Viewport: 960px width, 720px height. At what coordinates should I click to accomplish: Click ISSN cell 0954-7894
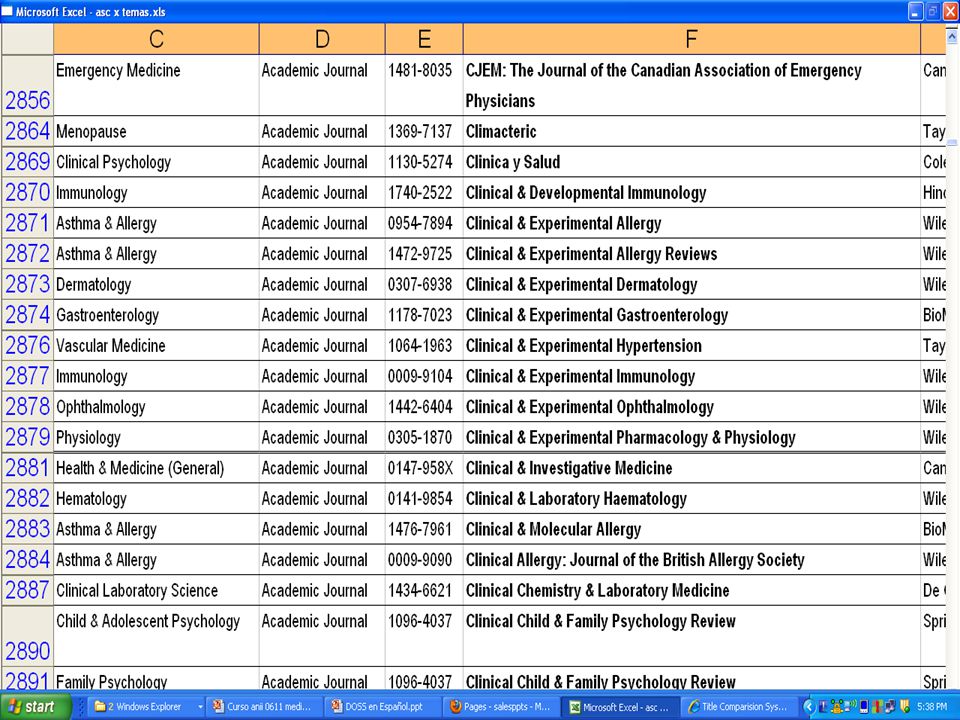click(424, 223)
